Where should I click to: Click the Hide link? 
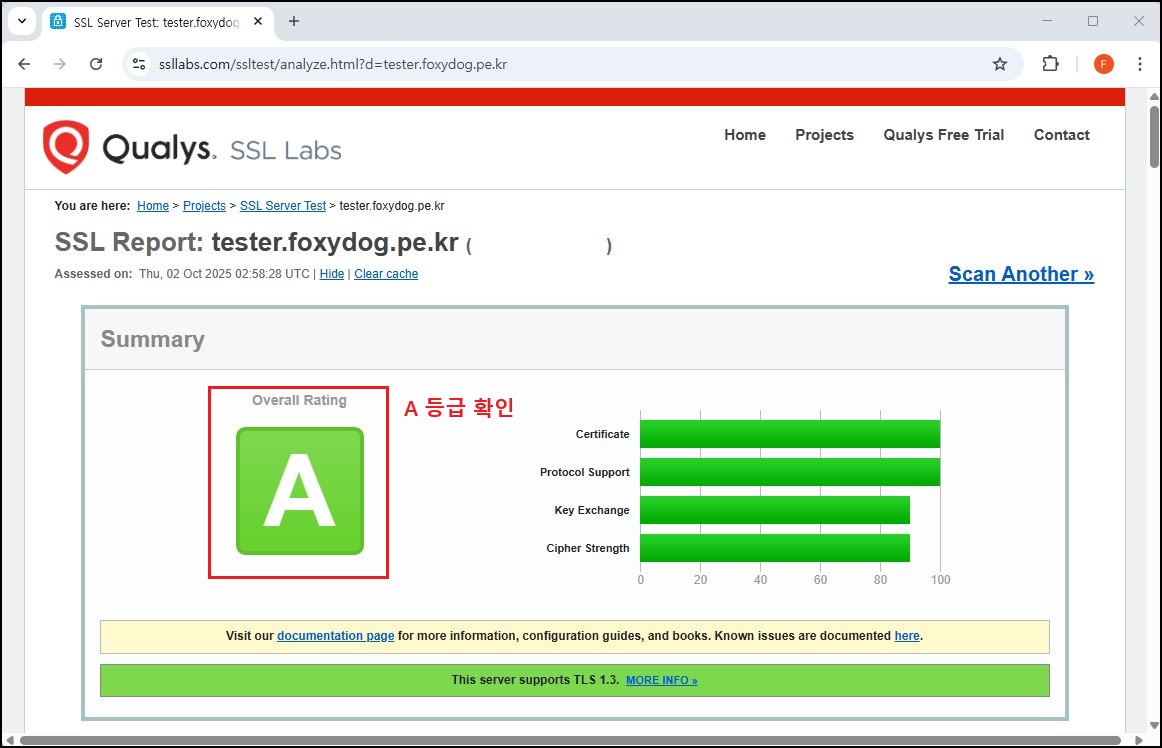point(331,274)
